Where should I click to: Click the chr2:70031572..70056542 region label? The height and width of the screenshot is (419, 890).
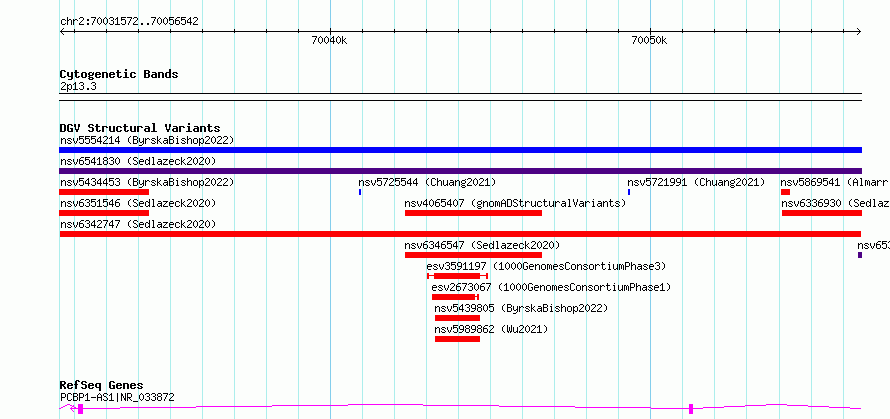coord(129,22)
